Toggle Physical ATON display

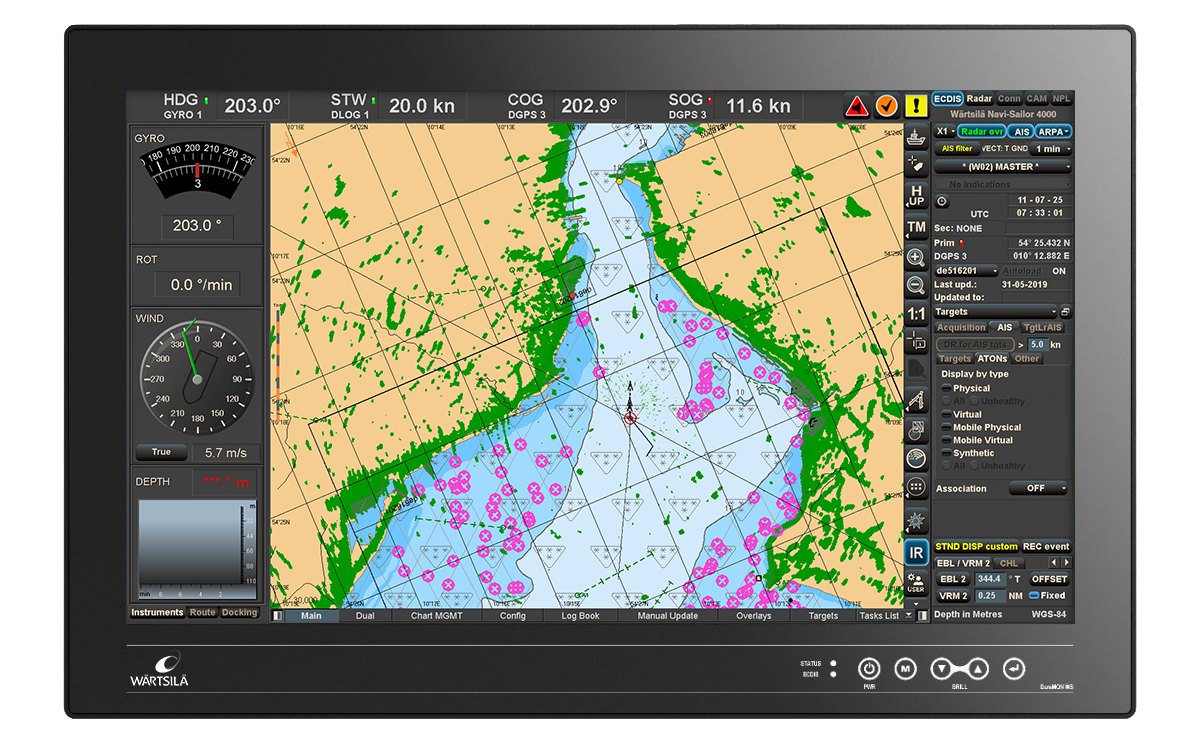(946, 388)
